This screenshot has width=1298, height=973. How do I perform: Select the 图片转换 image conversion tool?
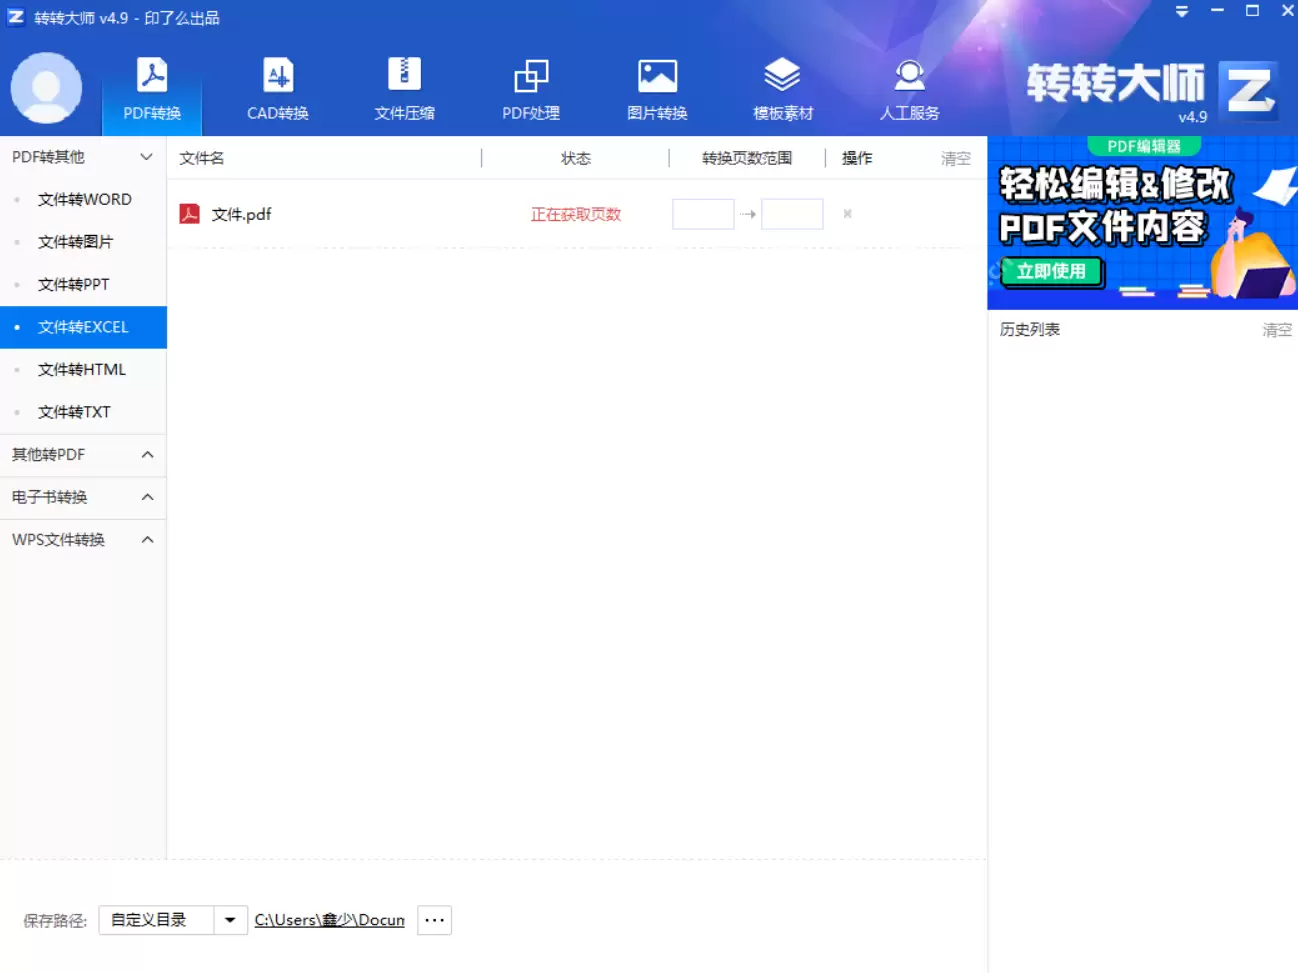656,88
